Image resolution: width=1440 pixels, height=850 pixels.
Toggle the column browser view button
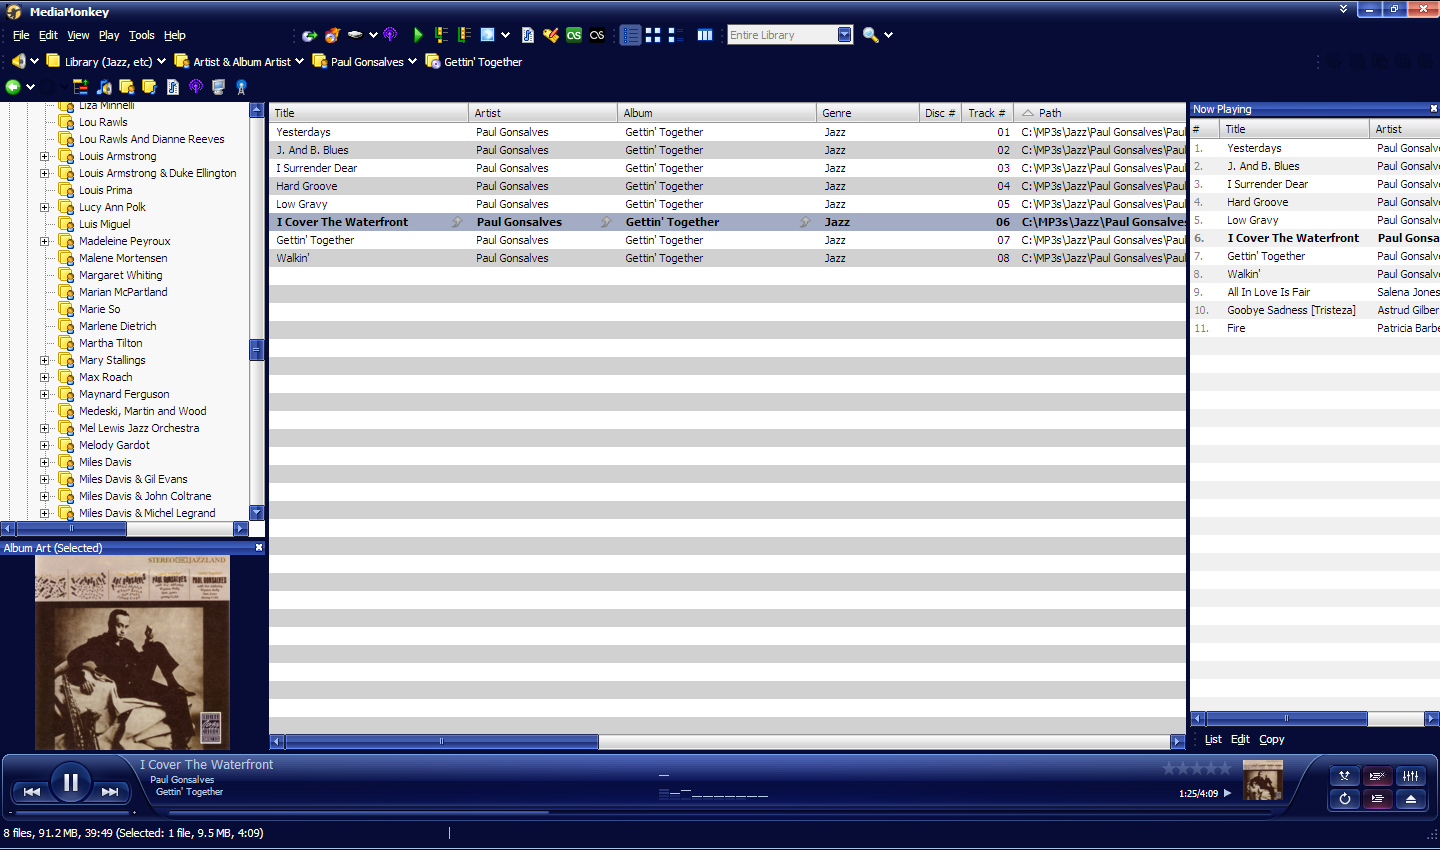click(705, 35)
